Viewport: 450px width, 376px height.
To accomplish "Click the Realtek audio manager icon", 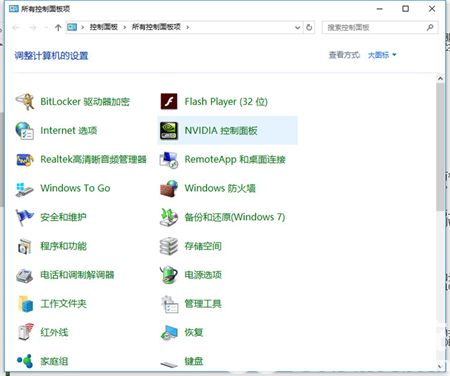I will click(25, 159).
